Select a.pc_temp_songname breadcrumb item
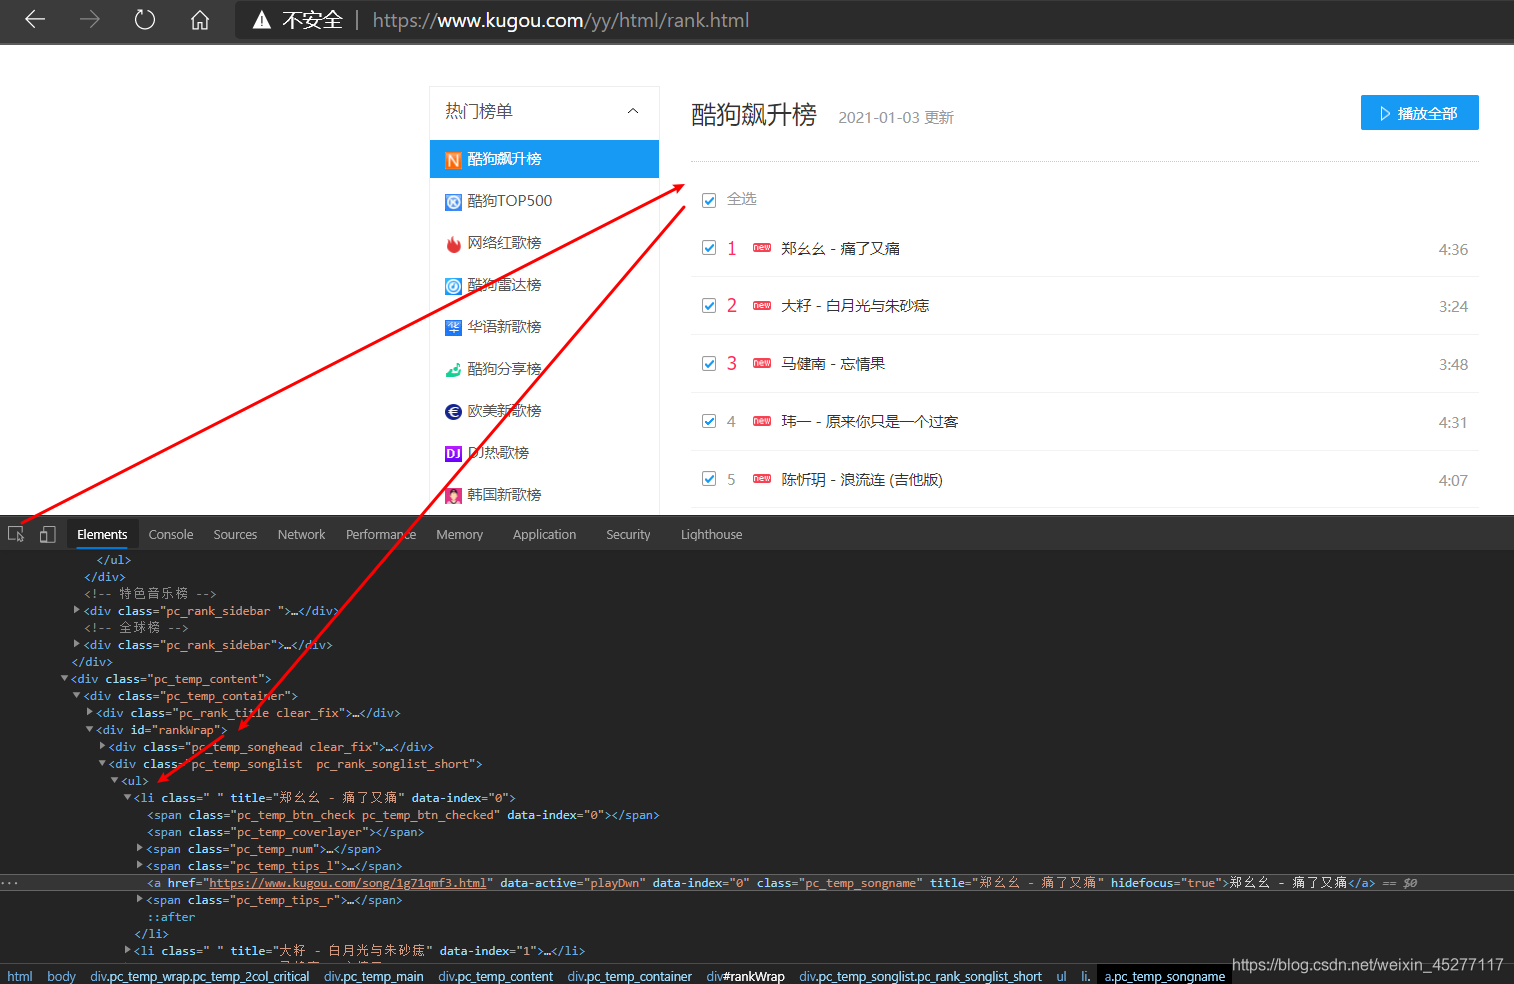The height and width of the screenshot is (984, 1514). [1164, 976]
